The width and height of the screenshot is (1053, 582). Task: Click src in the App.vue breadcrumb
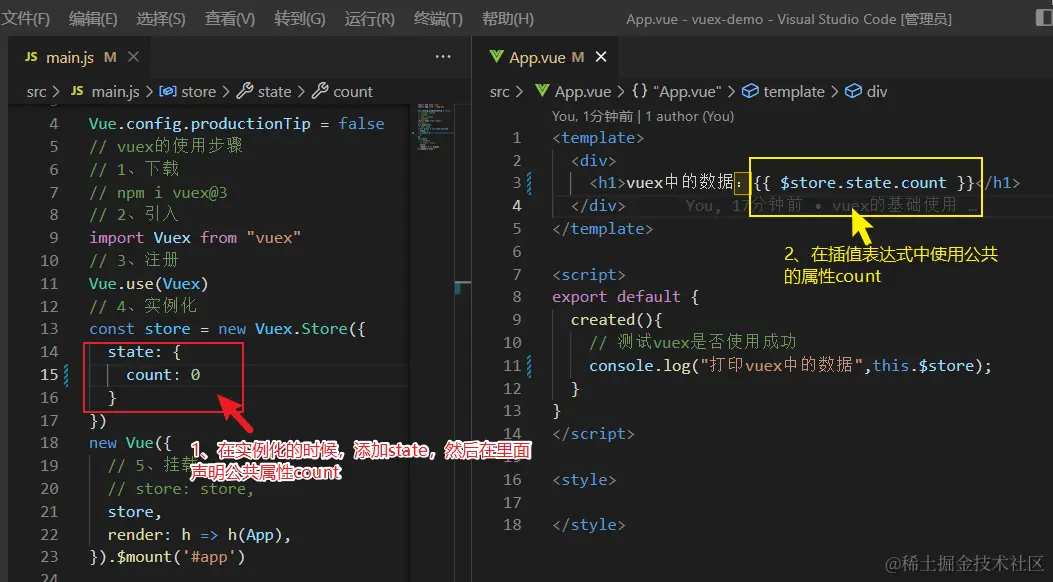(x=500, y=91)
